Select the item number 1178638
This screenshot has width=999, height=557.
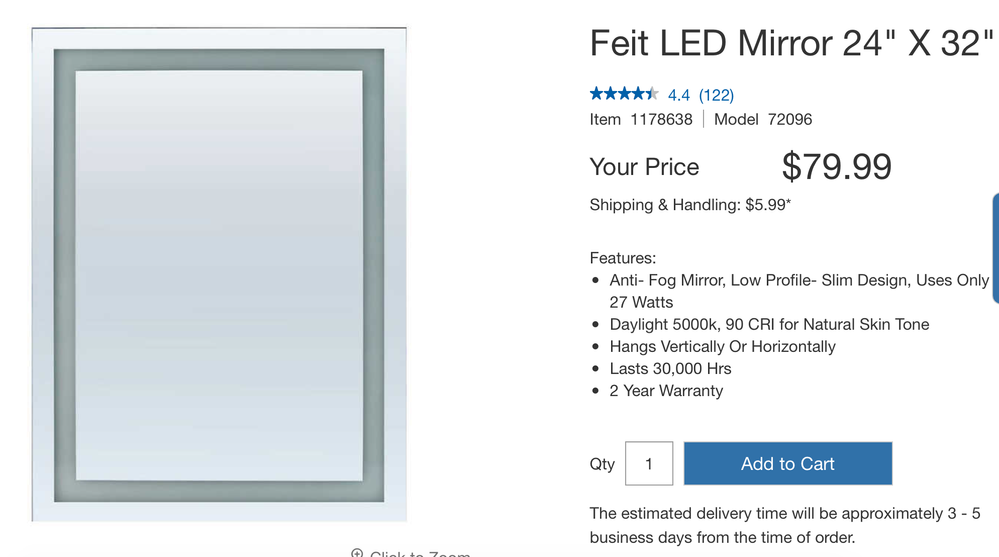pos(661,119)
